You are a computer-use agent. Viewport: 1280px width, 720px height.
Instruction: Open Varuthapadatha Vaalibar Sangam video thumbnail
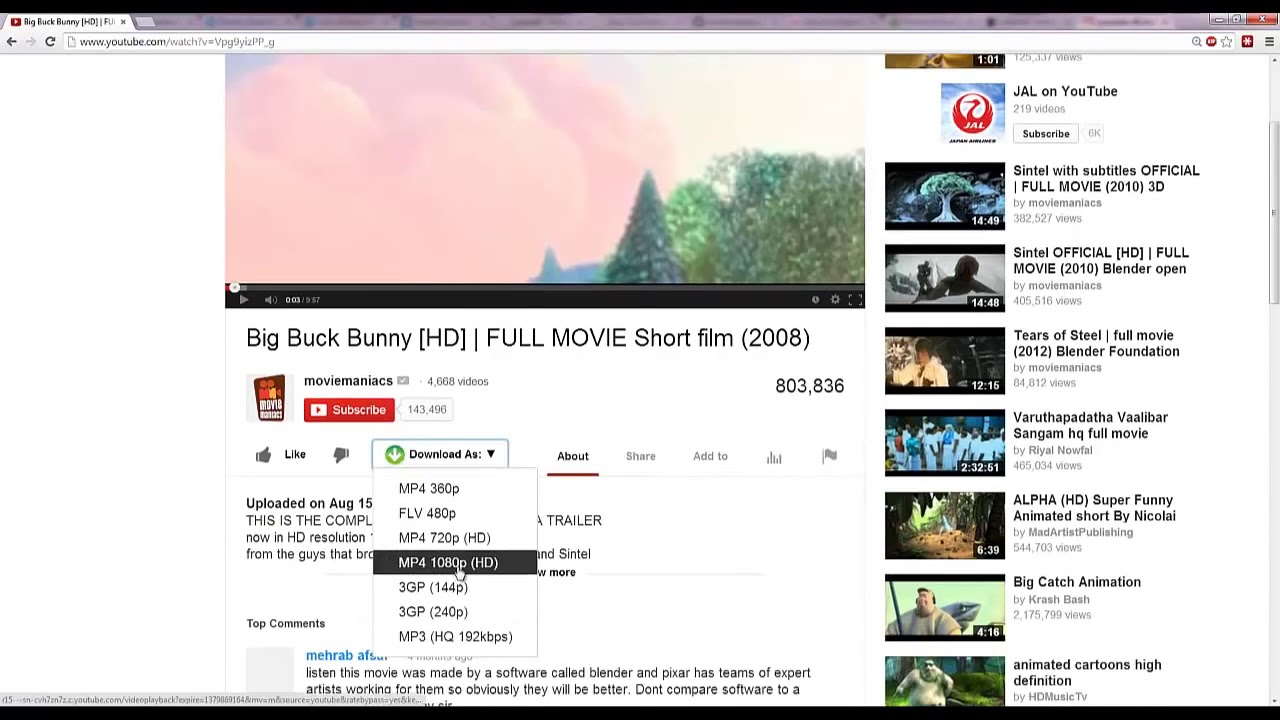[x=945, y=442]
